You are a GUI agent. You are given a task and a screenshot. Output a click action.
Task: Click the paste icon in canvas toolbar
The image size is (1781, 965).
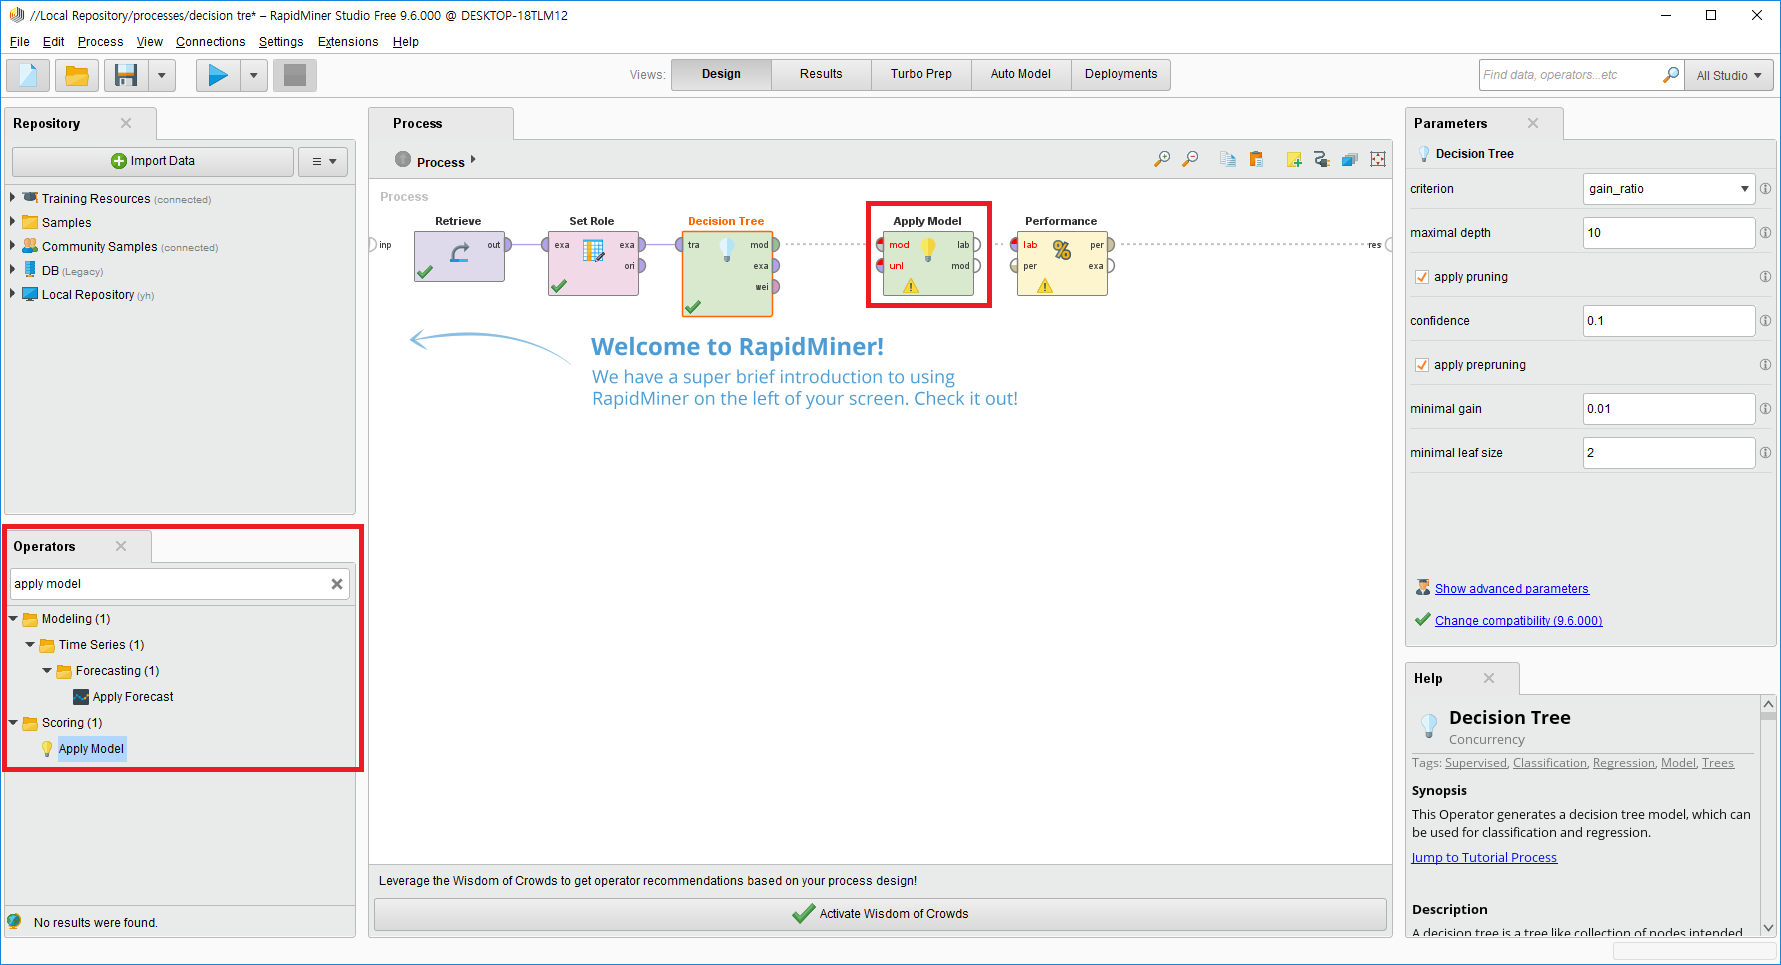pyautogui.click(x=1257, y=159)
